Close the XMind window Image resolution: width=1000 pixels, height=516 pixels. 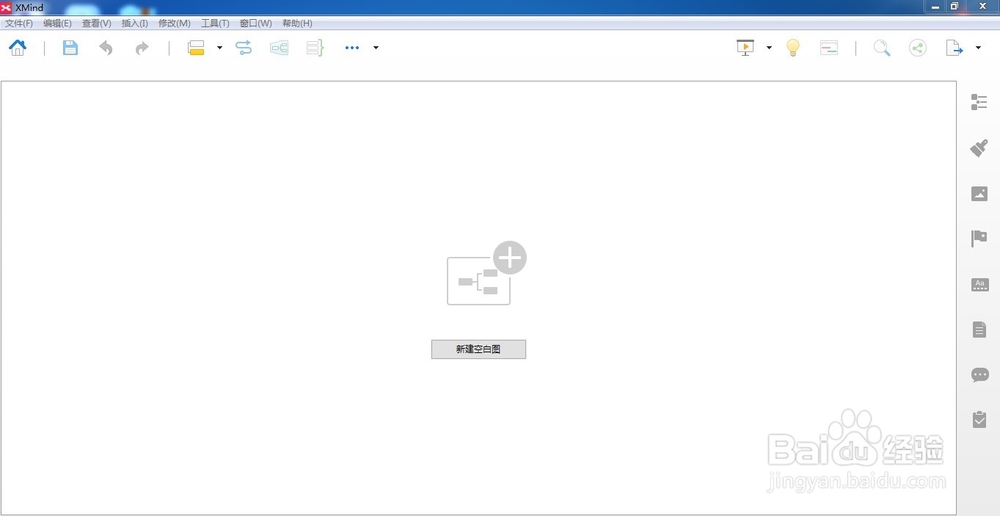pos(982,6)
